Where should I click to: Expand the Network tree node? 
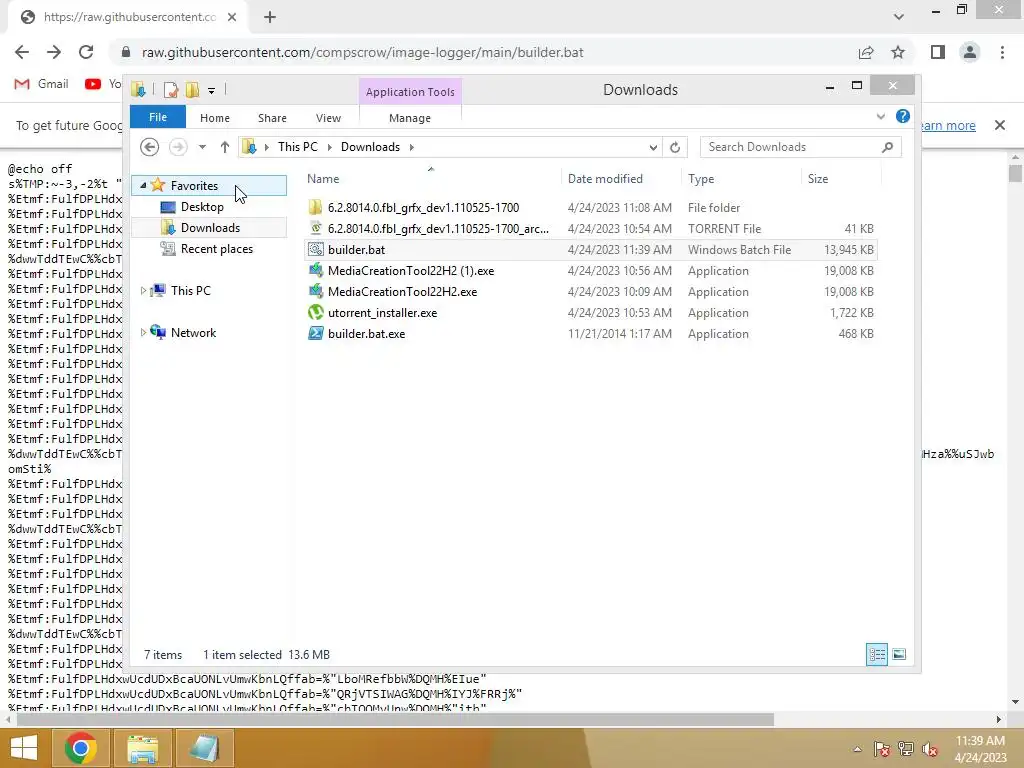tap(143, 332)
